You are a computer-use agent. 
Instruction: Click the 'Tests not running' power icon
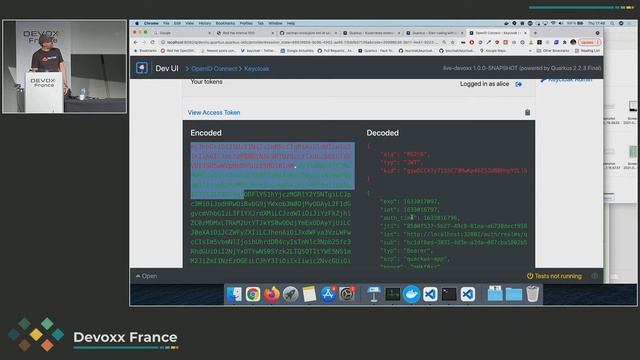pyautogui.click(x=530, y=276)
